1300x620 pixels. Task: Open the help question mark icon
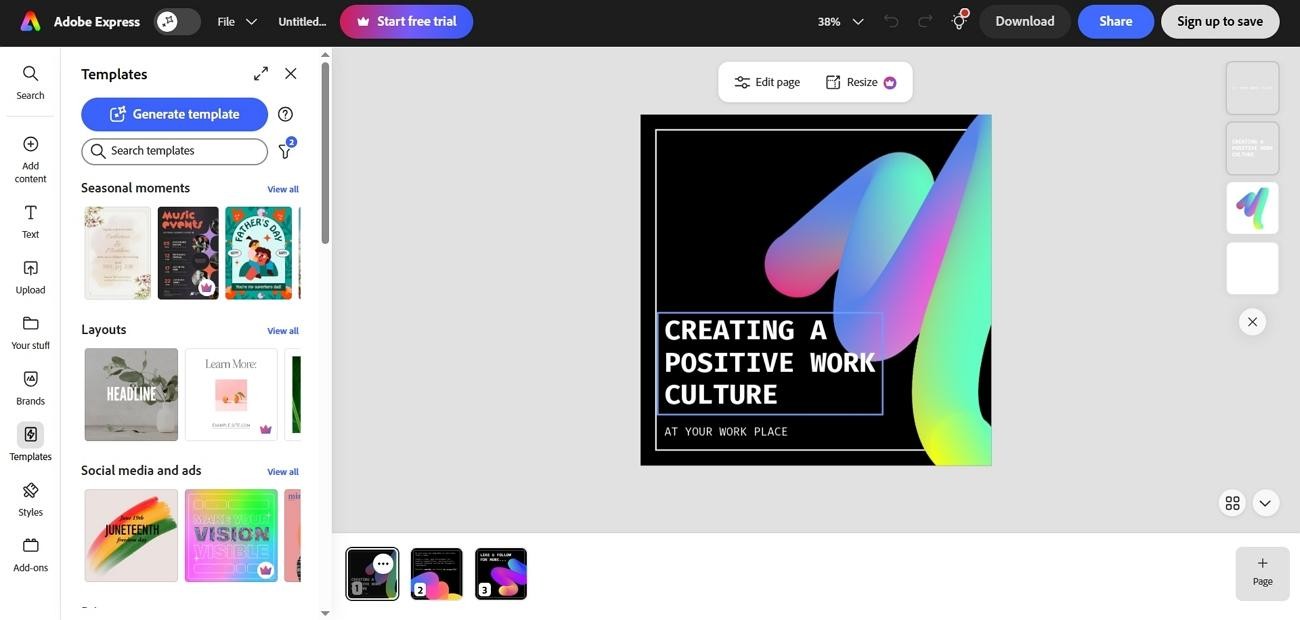[x=285, y=114]
